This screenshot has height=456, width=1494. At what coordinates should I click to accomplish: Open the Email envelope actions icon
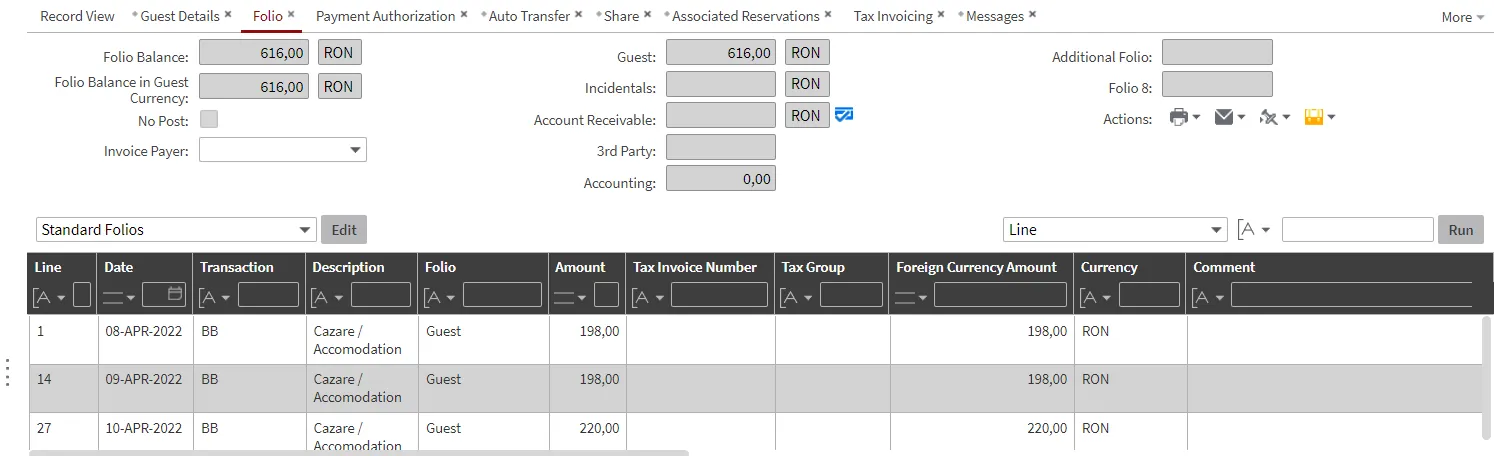(1229, 118)
